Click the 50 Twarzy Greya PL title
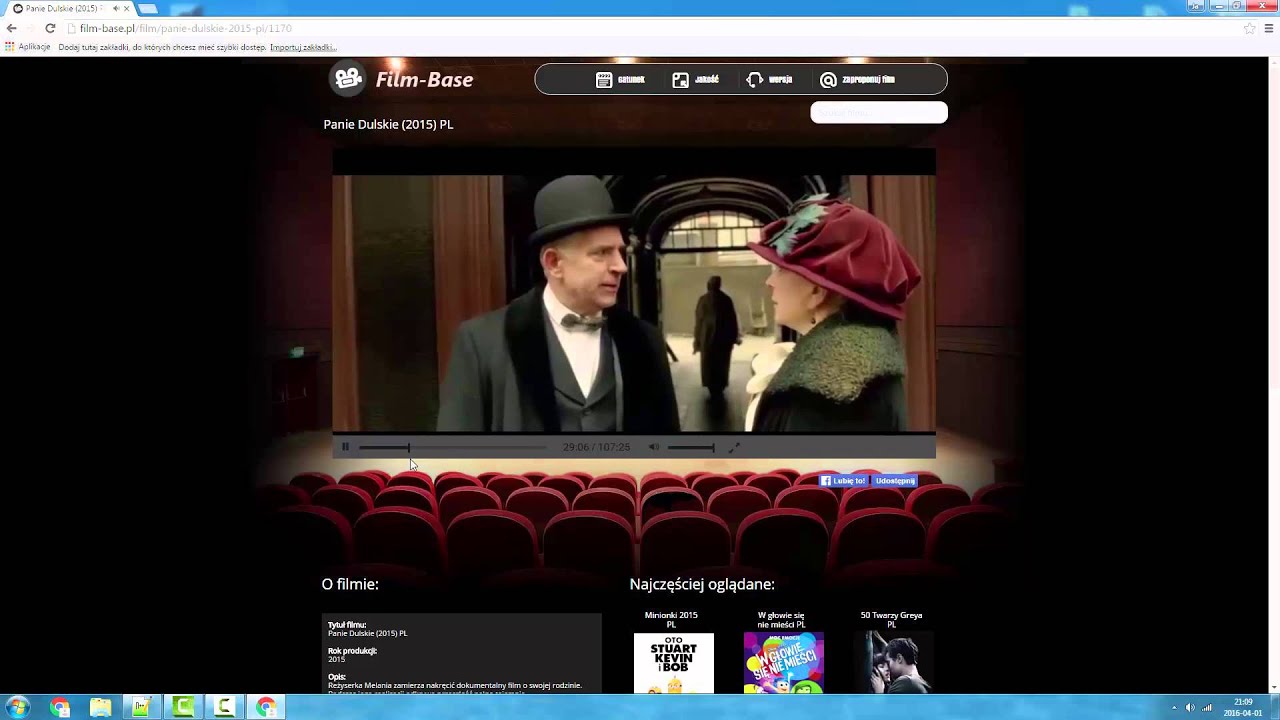Viewport: 1280px width, 720px height. tap(891, 620)
